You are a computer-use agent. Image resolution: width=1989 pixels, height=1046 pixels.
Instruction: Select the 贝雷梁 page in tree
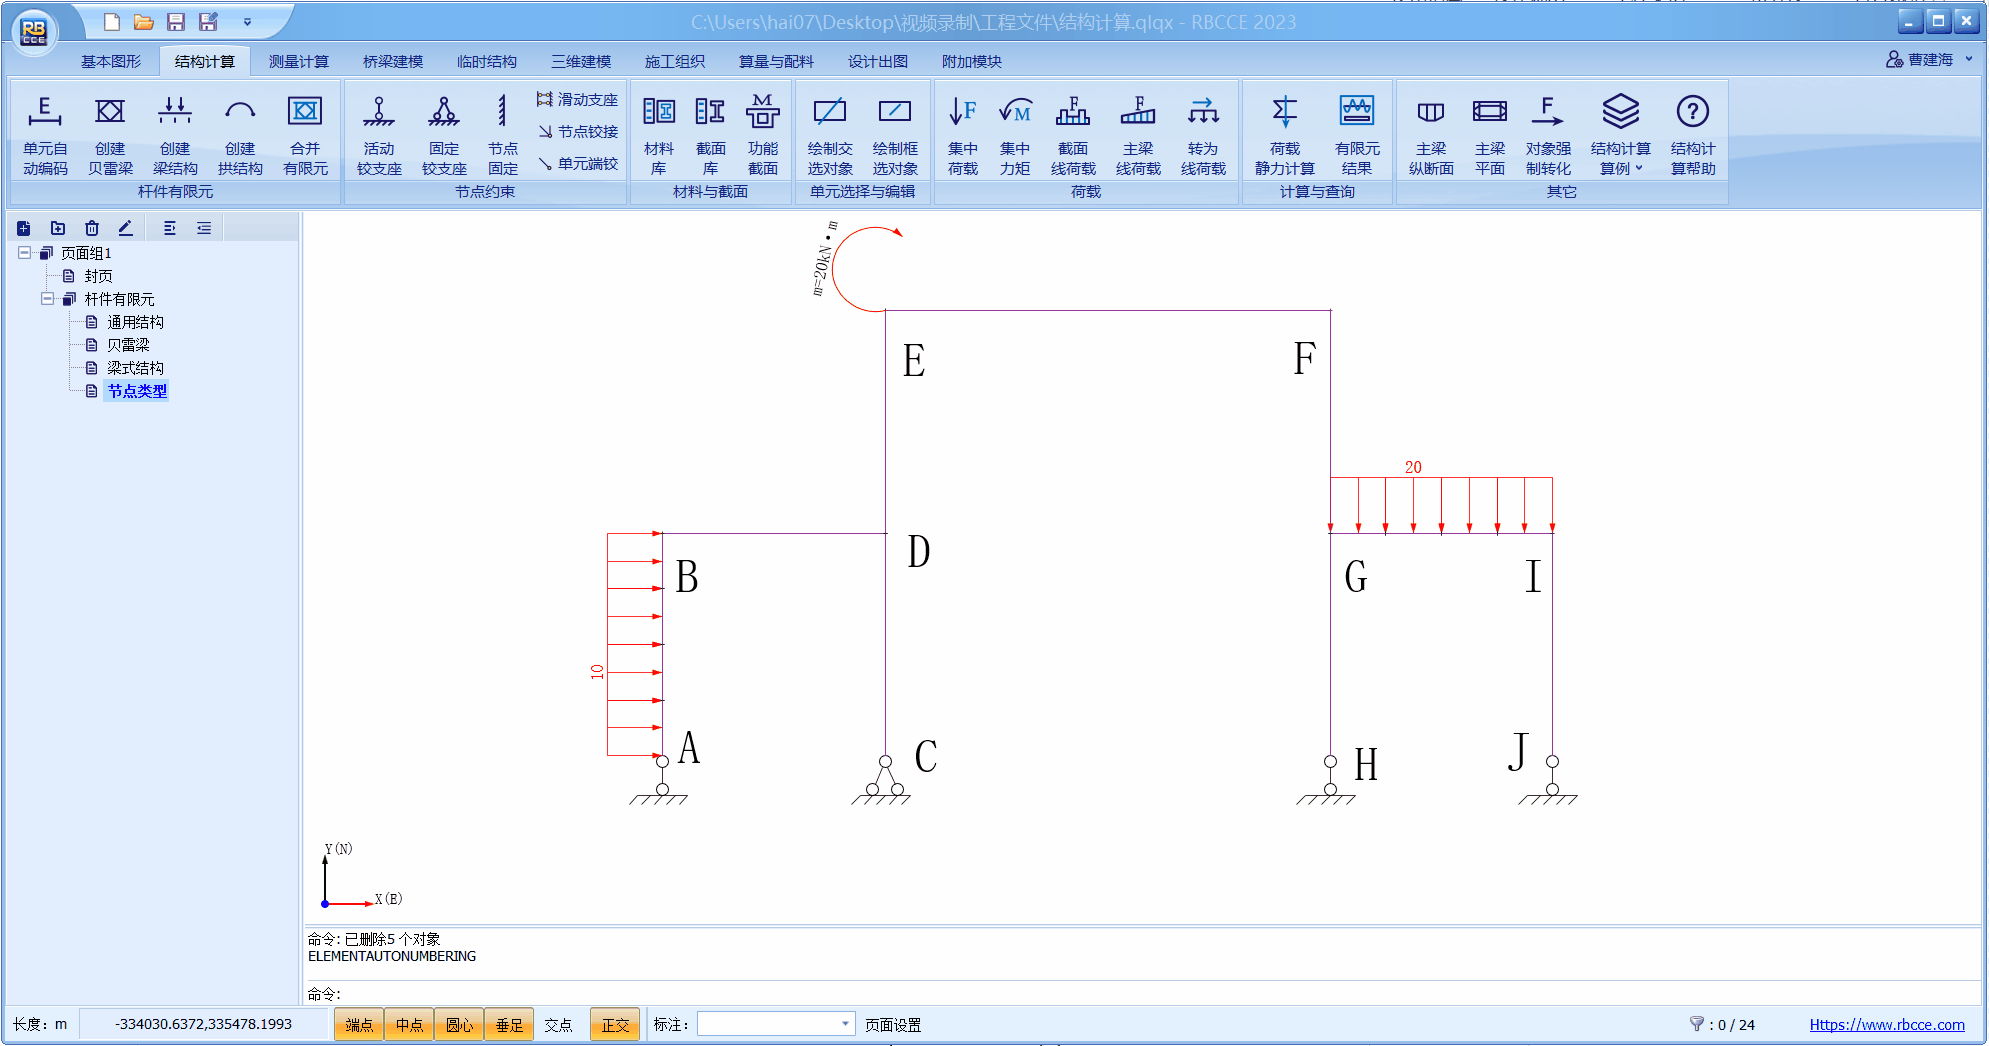[128, 345]
